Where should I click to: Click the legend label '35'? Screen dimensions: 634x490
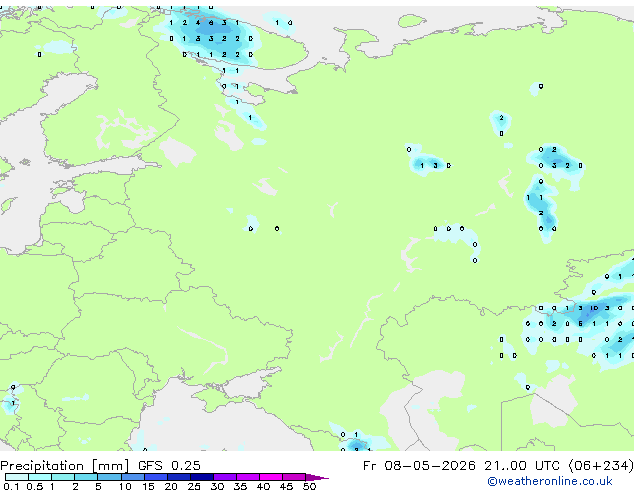[240, 486]
